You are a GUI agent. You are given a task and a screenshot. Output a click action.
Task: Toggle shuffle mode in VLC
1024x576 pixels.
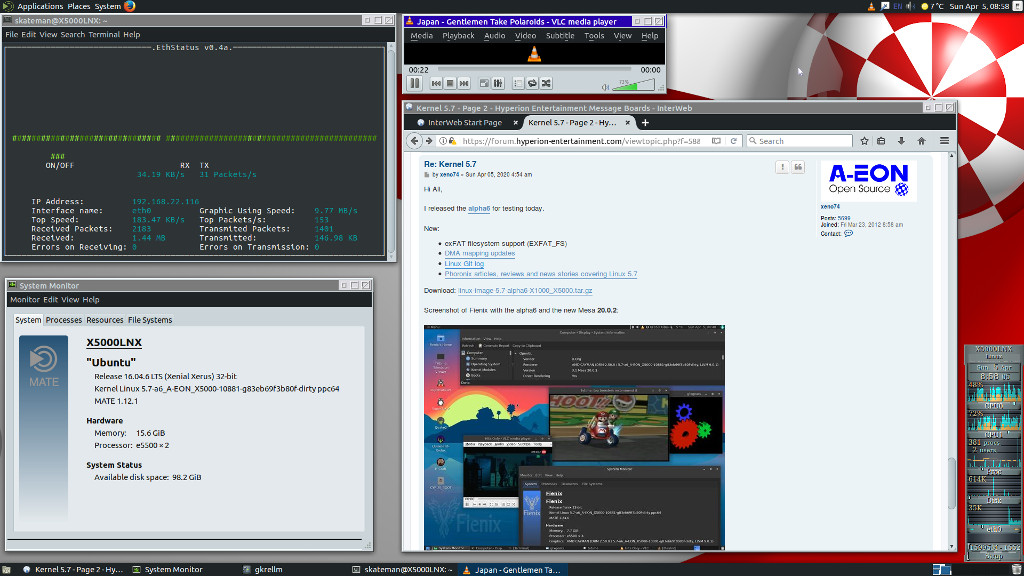[546, 84]
